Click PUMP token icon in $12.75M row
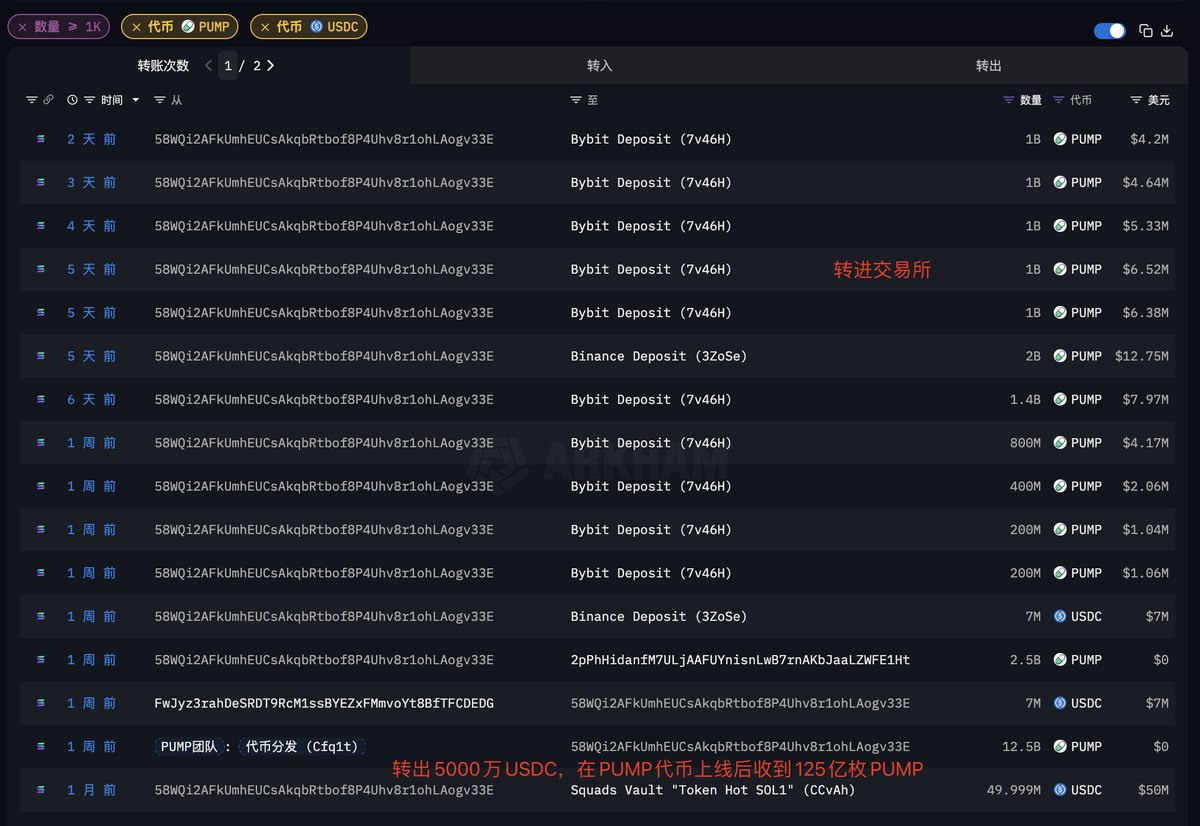This screenshot has width=1200, height=826. pos(1060,356)
